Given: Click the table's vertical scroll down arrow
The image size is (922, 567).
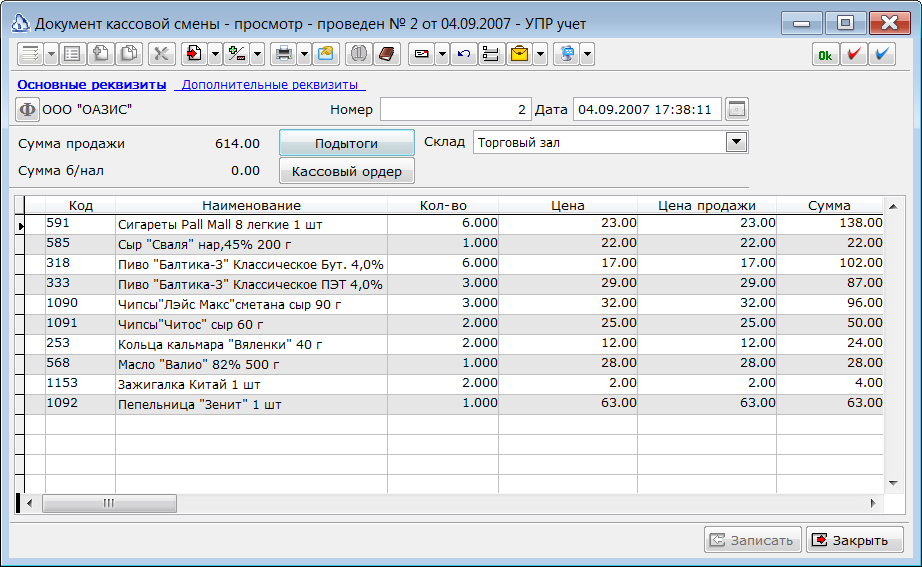Looking at the screenshot, I should (893, 483).
